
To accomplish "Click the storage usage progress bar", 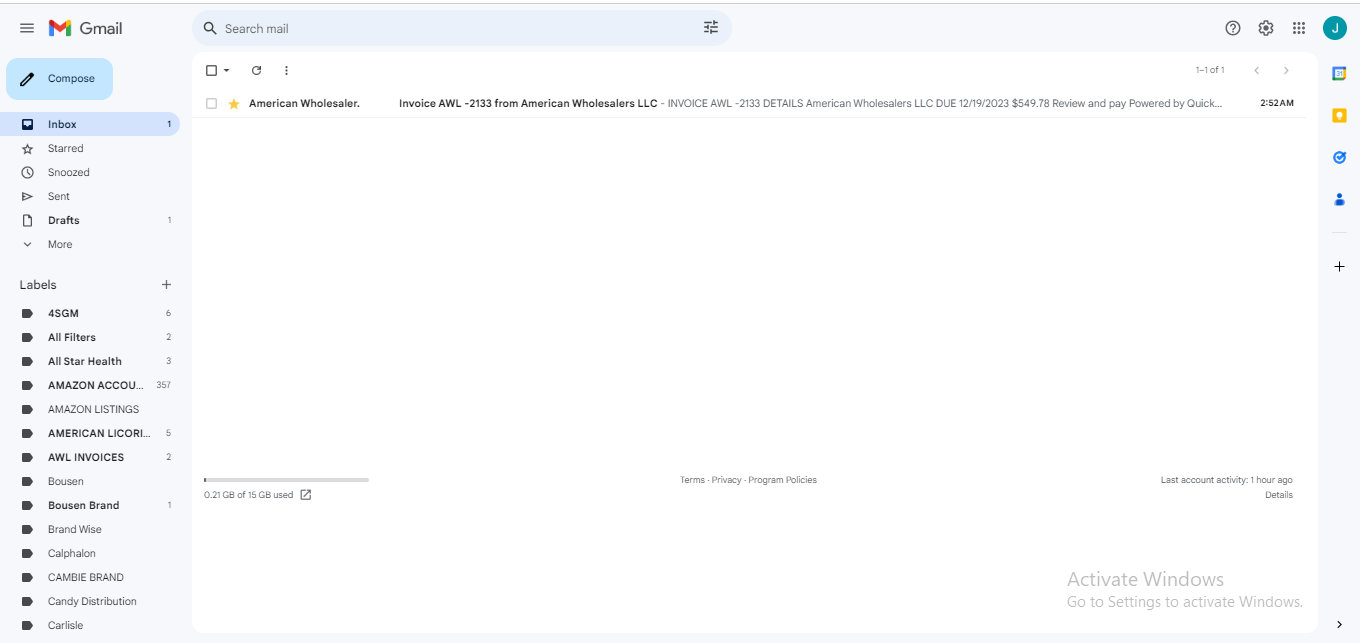I will (x=286, y=480).
